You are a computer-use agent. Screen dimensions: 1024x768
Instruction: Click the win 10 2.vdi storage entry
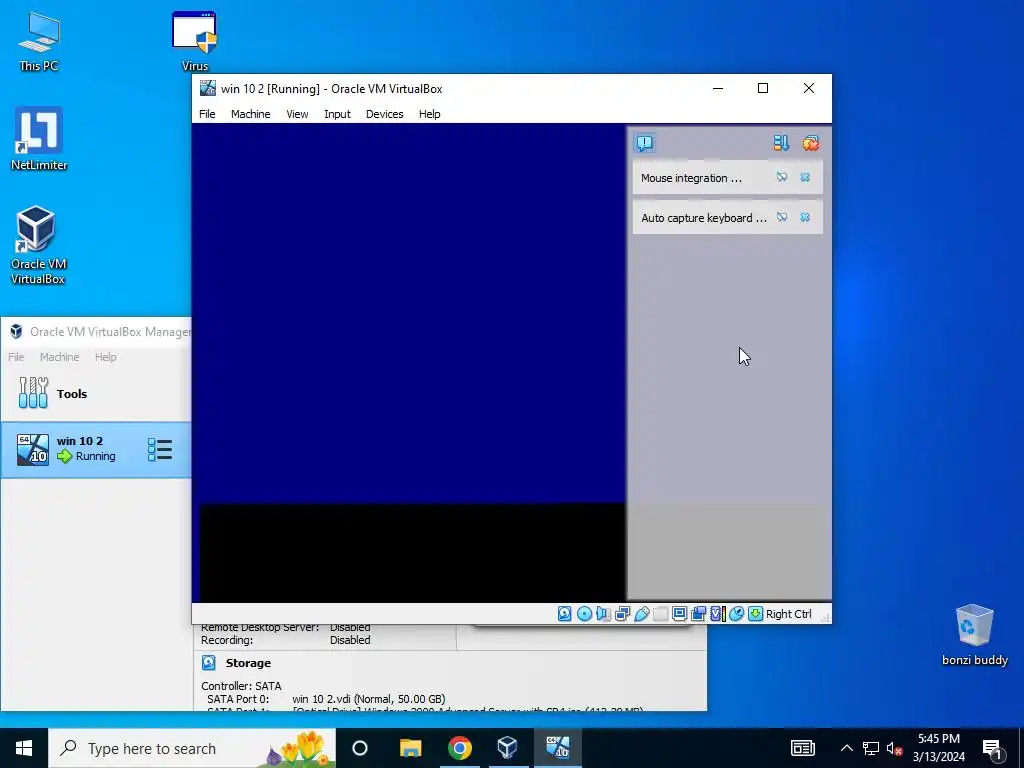(368, 699)
